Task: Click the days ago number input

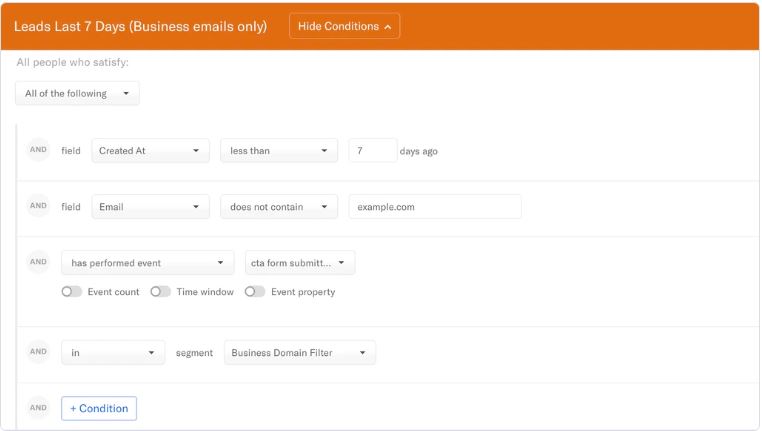Action: (373, 151)
